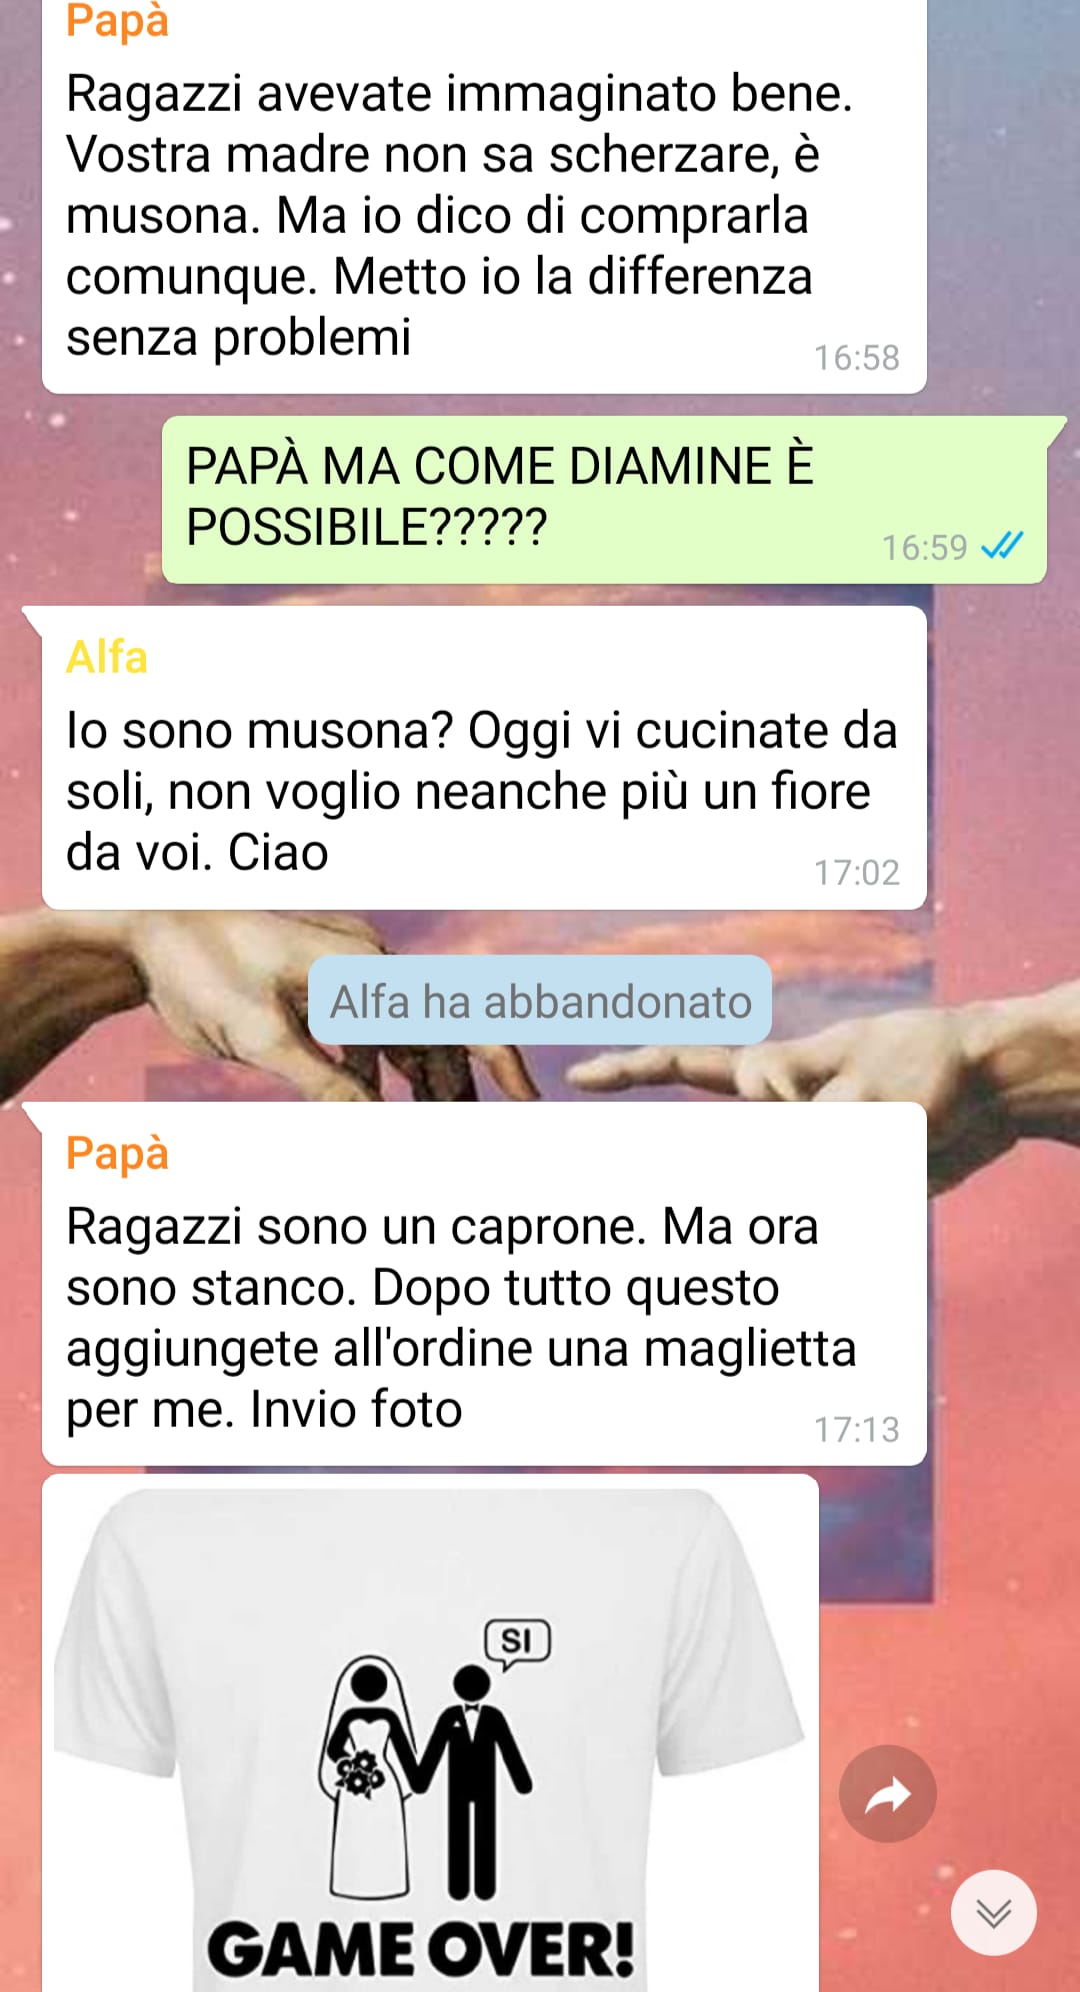1080x1992 pixels.
Task: Tap the 'GAME OVER!' text on the shirt photo
Action: (x=421, y=1949)
